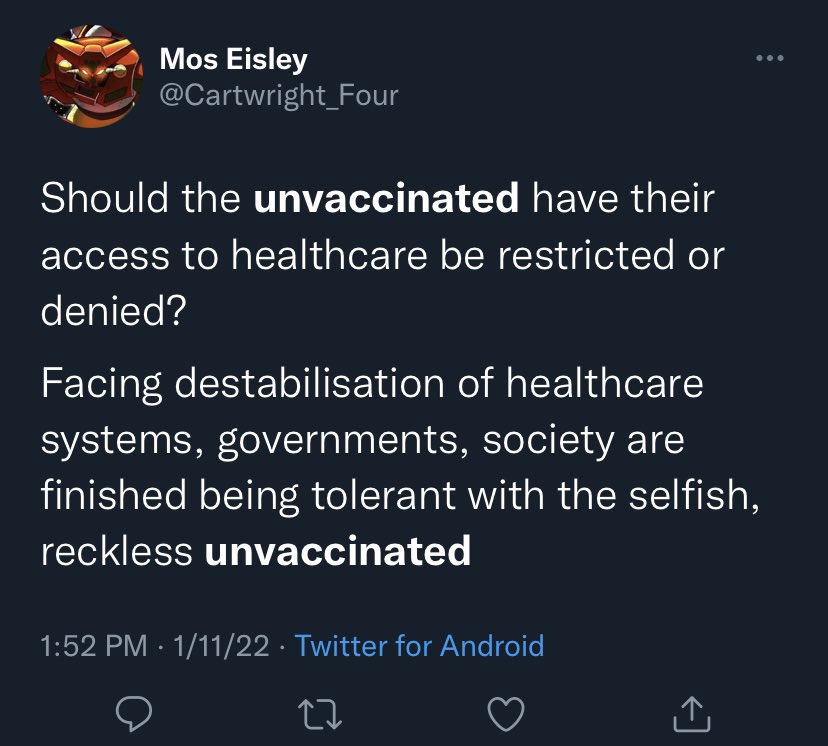Open the Mos Eisley display name

pyautogui.click(x=233, y=59)
